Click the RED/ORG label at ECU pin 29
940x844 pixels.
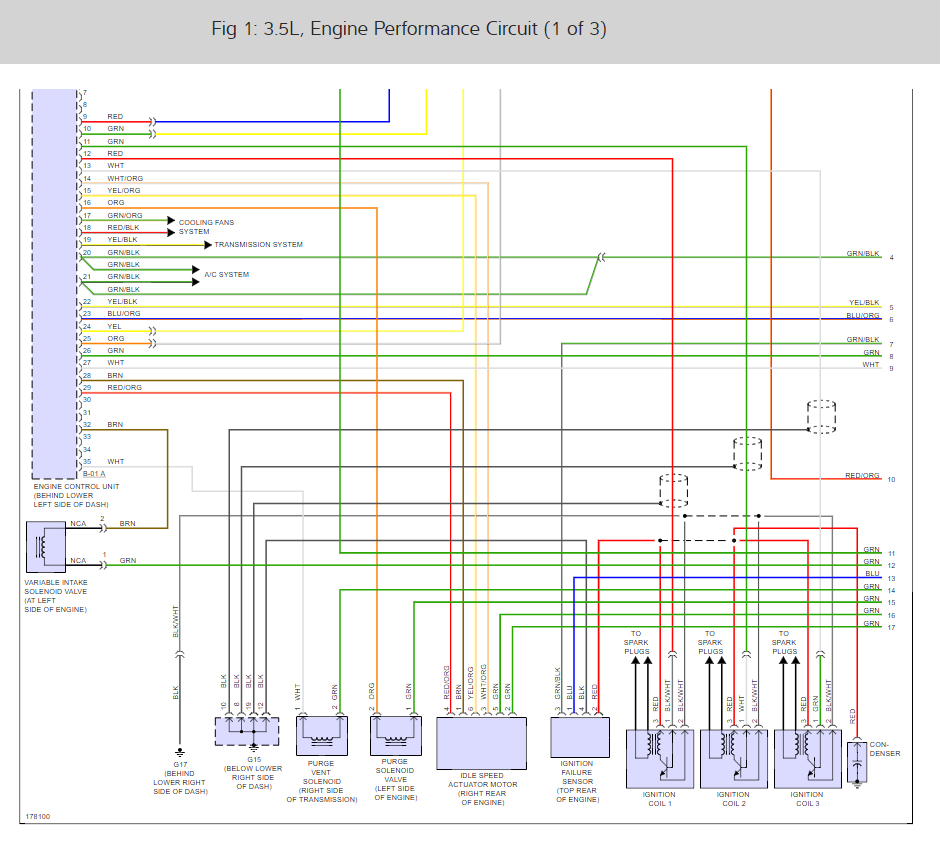tap(125, 387)
